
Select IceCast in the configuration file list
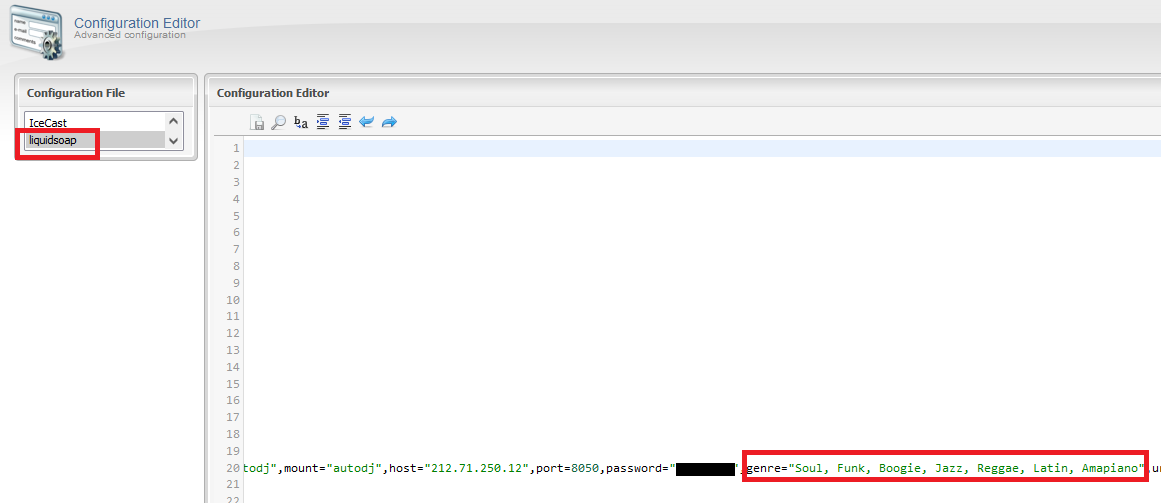[48, 123]
